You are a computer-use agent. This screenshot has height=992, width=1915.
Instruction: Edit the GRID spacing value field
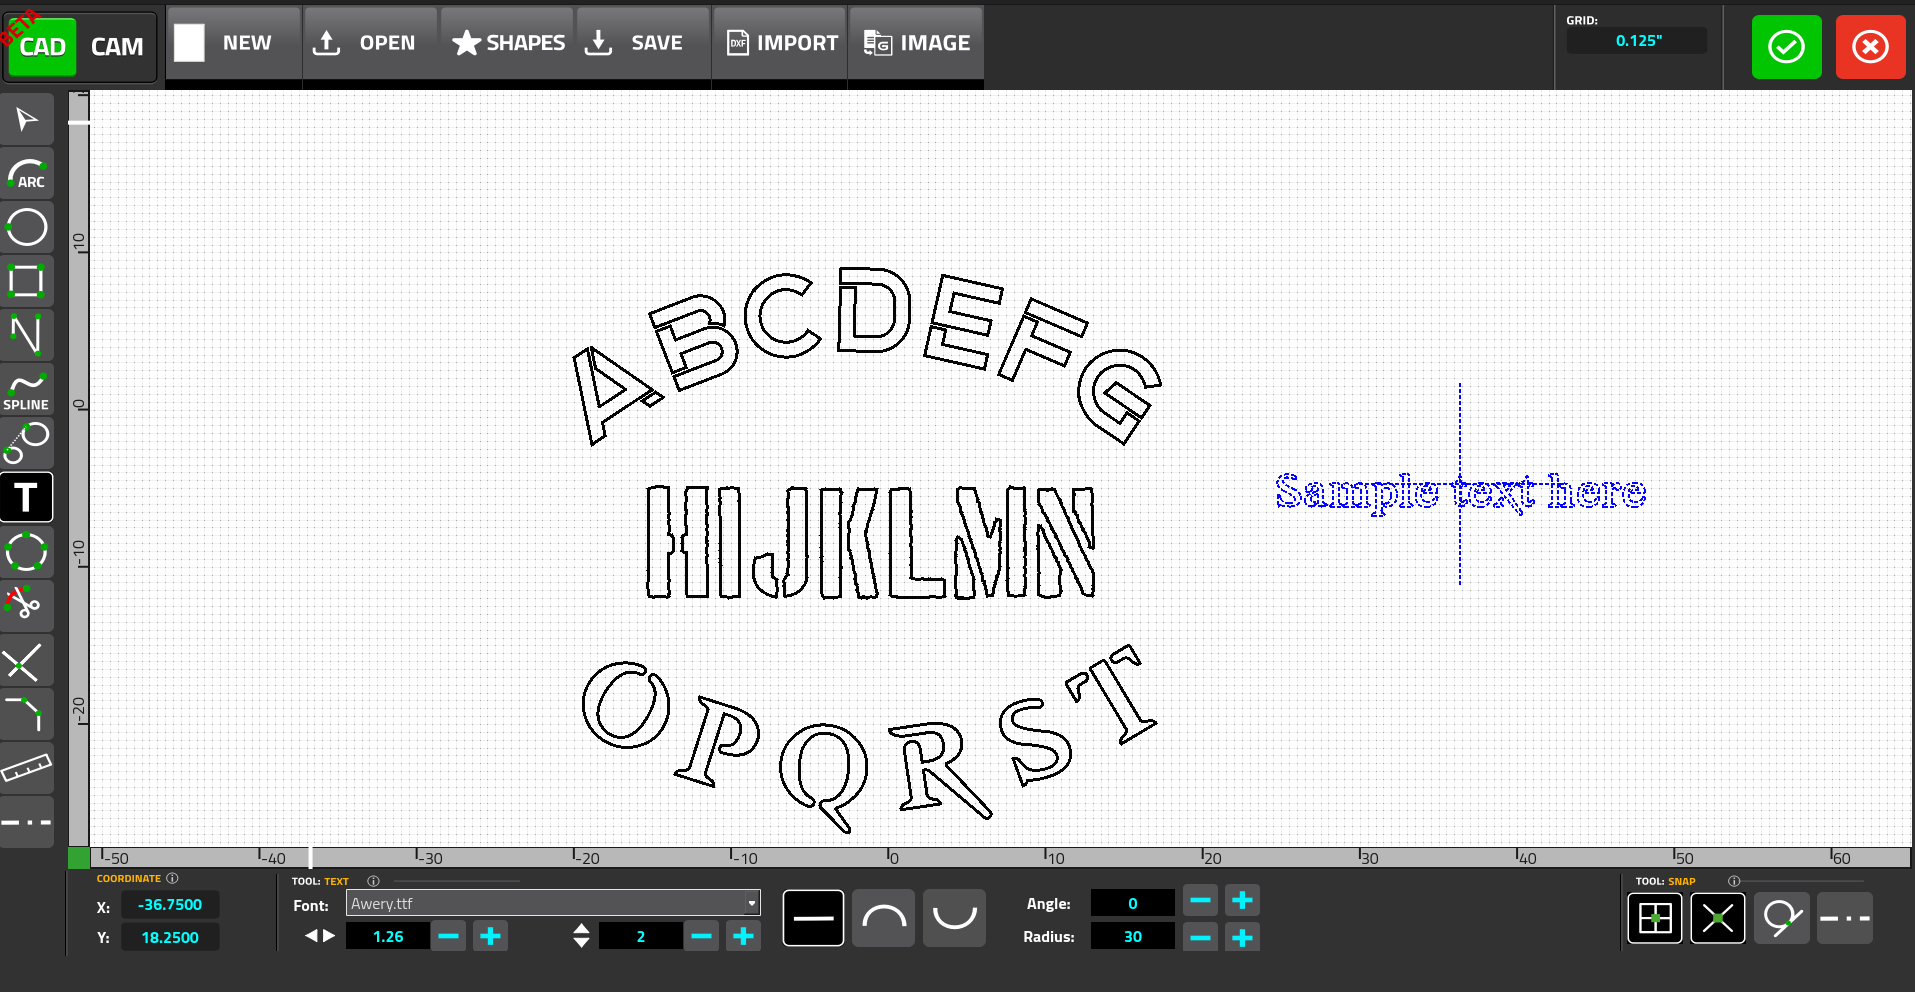click(1636, 41)
